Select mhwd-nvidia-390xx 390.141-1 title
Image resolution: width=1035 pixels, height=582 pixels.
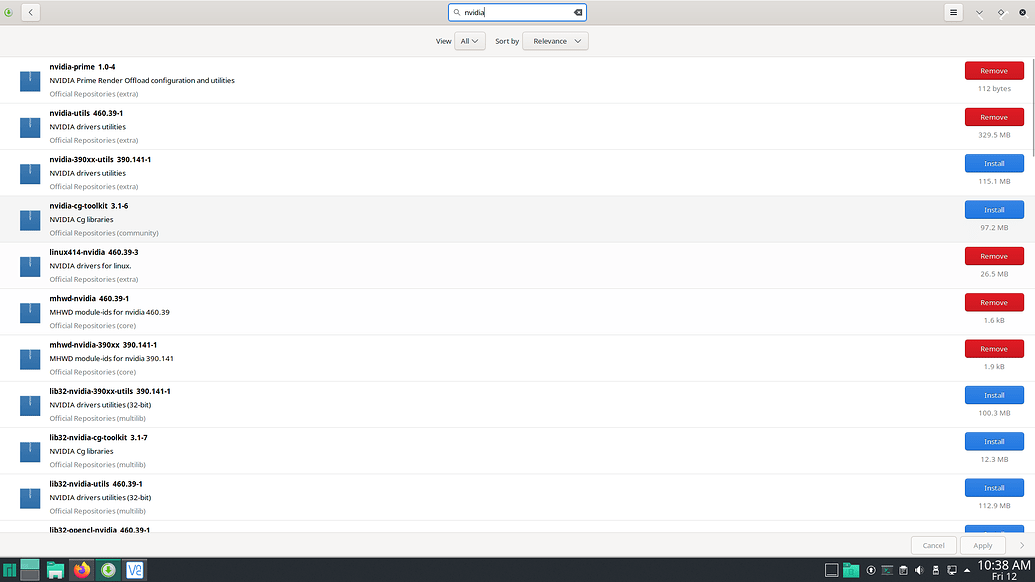[x=103, y=344]
